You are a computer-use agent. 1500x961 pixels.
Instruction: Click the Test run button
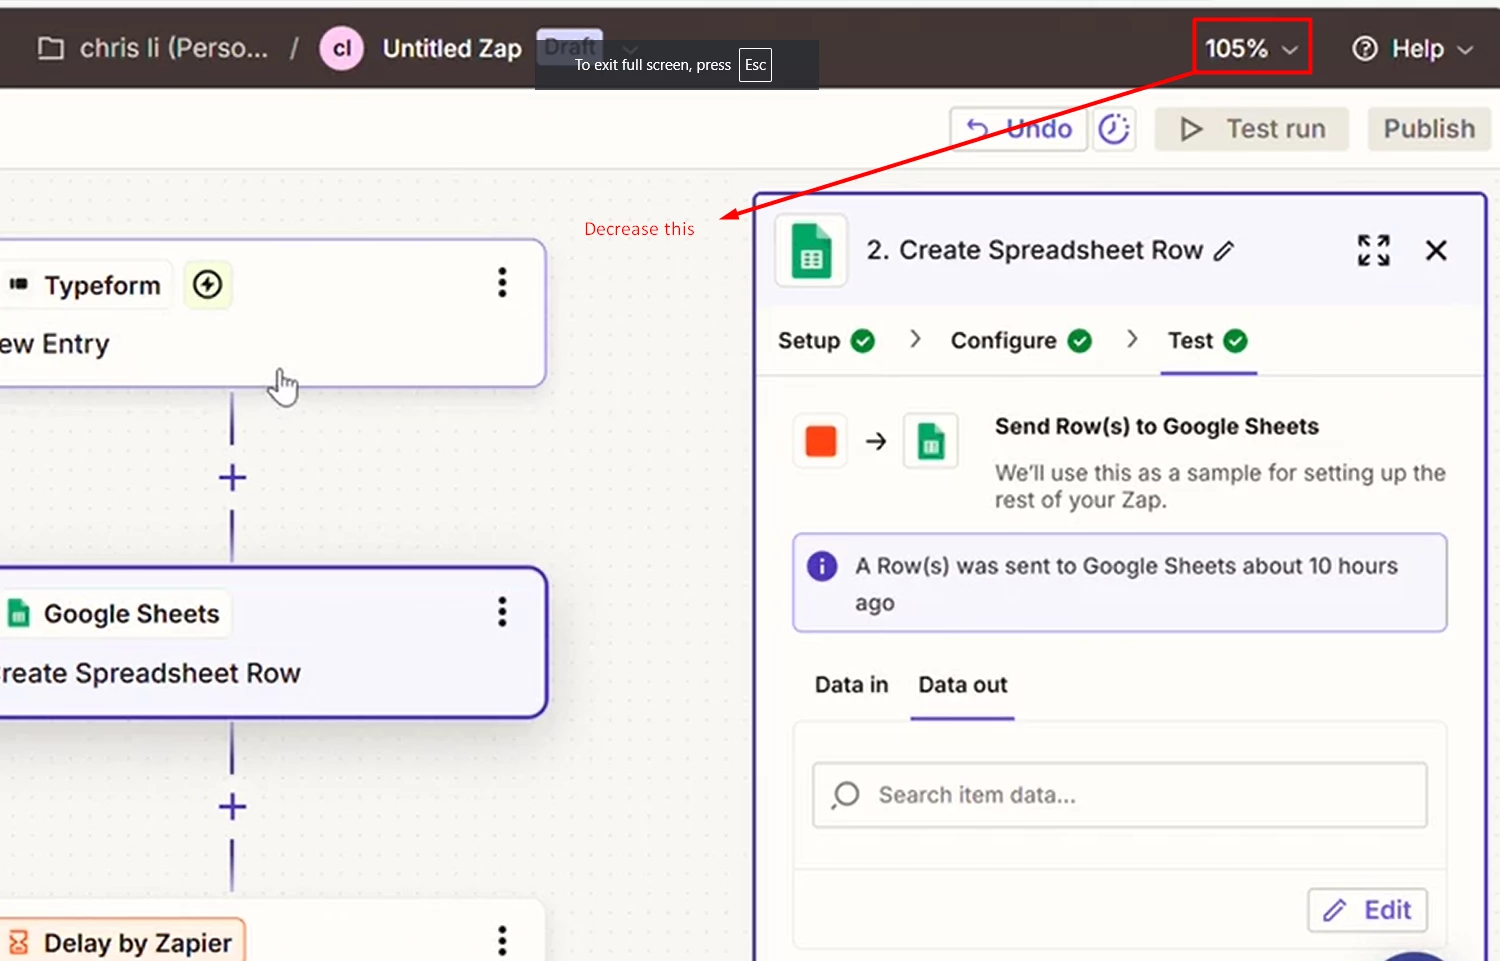pos(1252,129)
